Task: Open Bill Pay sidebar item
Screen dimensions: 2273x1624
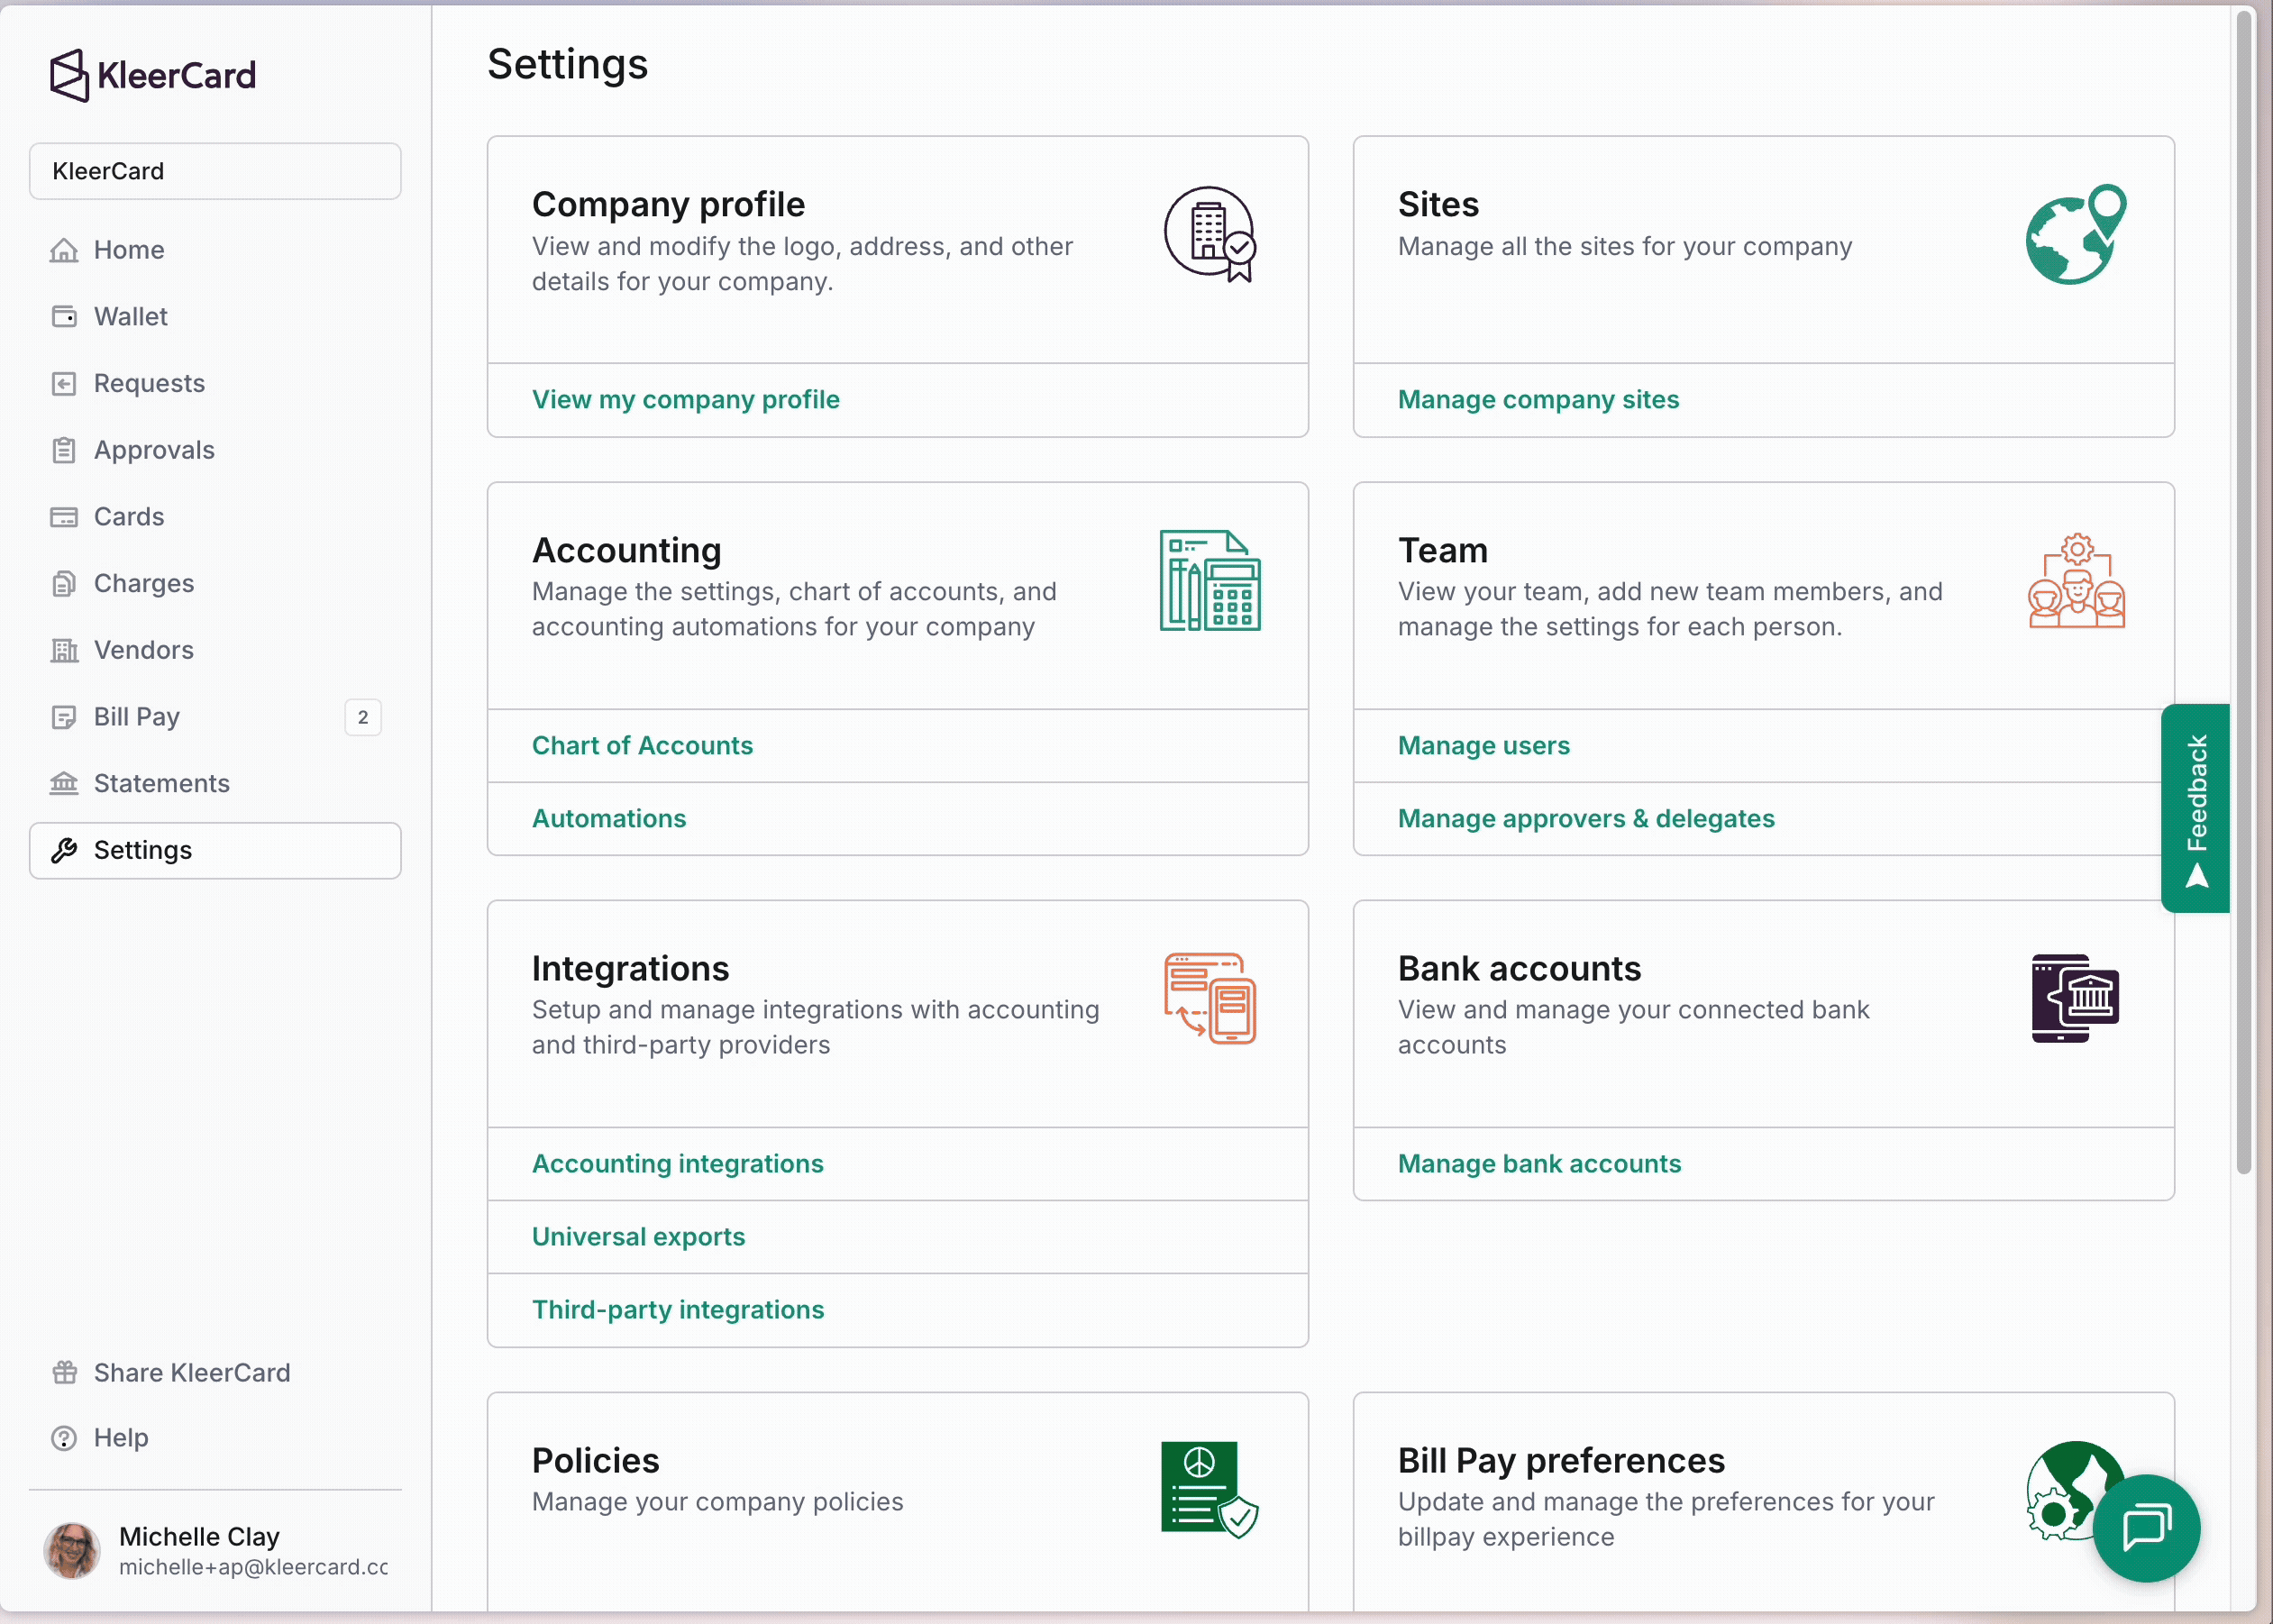Action: pos(136,717)
